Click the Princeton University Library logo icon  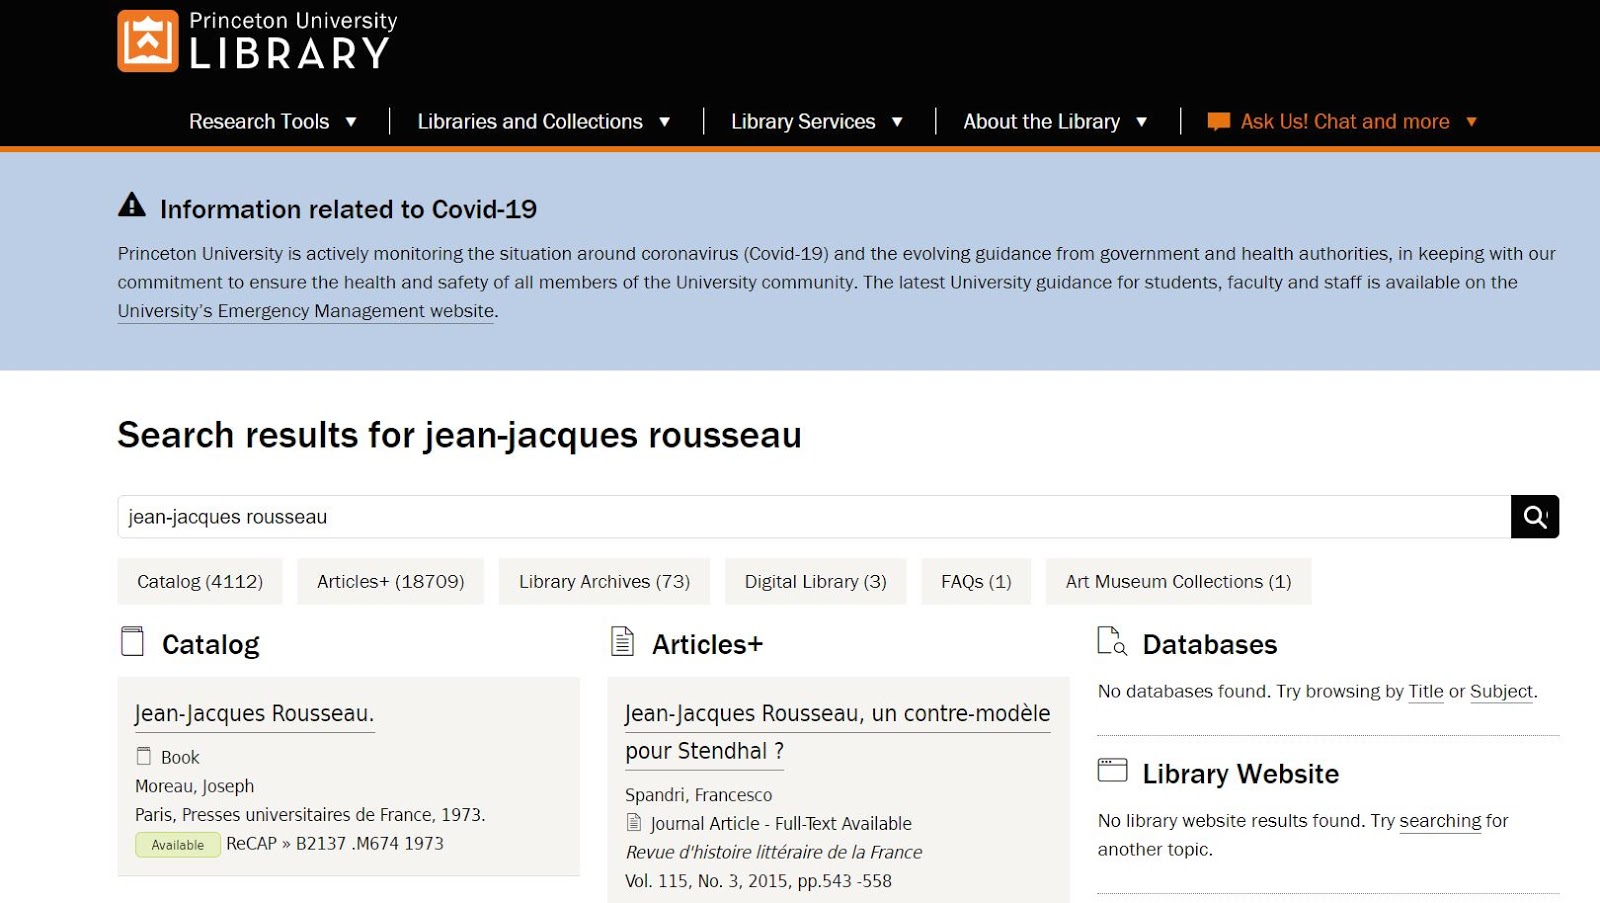tap(148, 41)
